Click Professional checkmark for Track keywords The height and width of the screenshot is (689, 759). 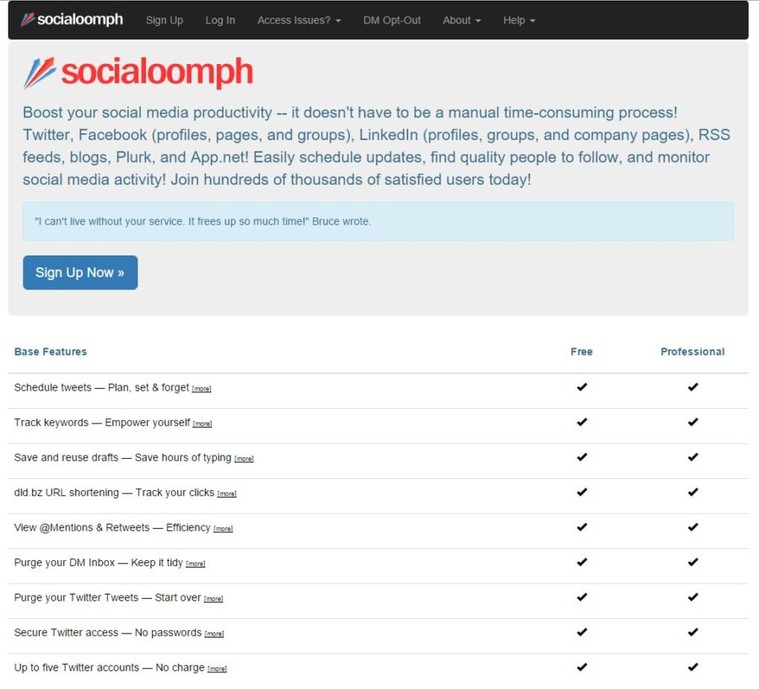pos(693,422)
